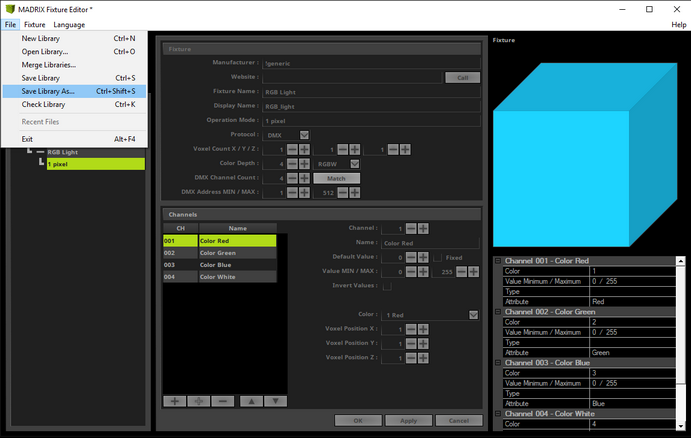691x438 pixels.
Task: Collapse Channel 002 - Color Green section
Action: 498,312
